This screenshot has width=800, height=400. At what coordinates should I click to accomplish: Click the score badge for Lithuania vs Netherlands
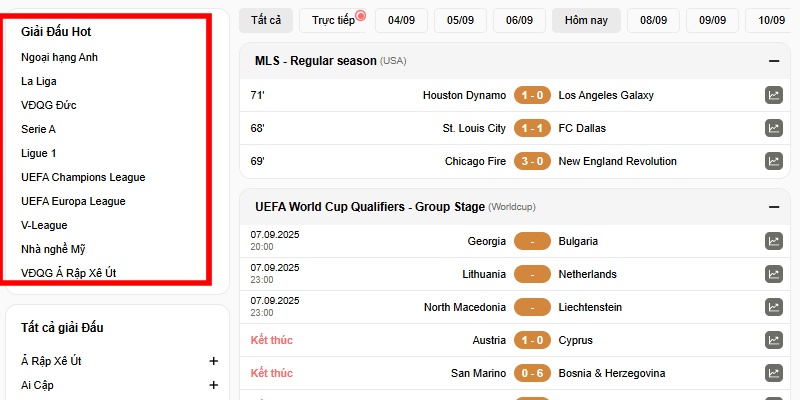[532, 274]
